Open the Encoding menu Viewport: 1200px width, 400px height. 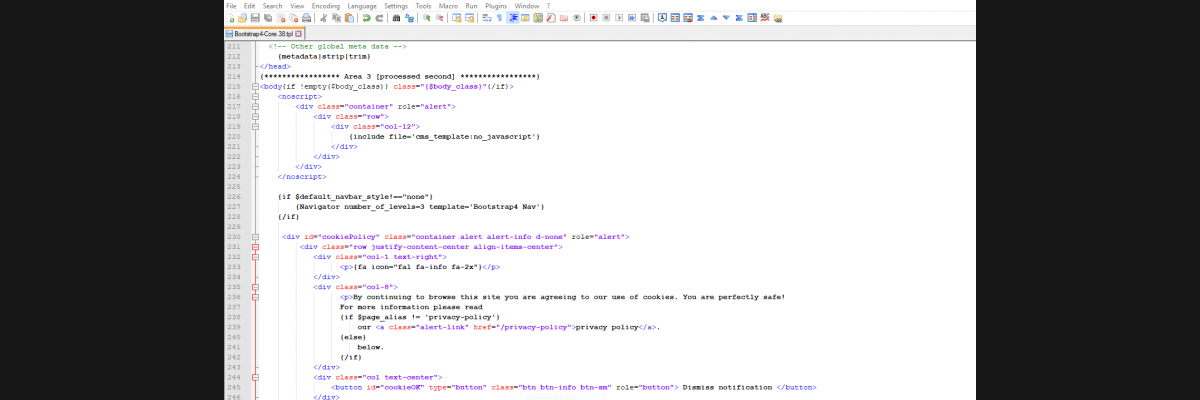point(325,6)
